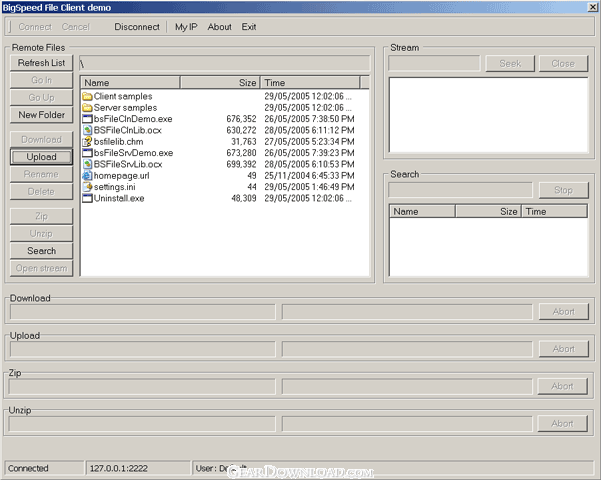Open the About menu item
The width and height of the screenshot is (601, 480).
point(220,27)
